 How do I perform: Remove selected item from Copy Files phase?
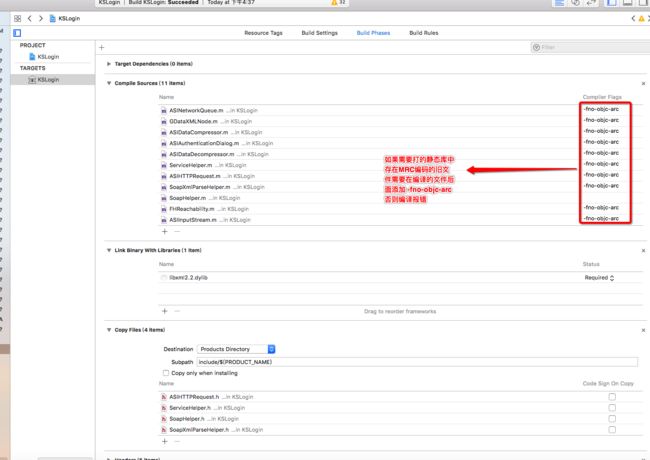pos(177,441)
